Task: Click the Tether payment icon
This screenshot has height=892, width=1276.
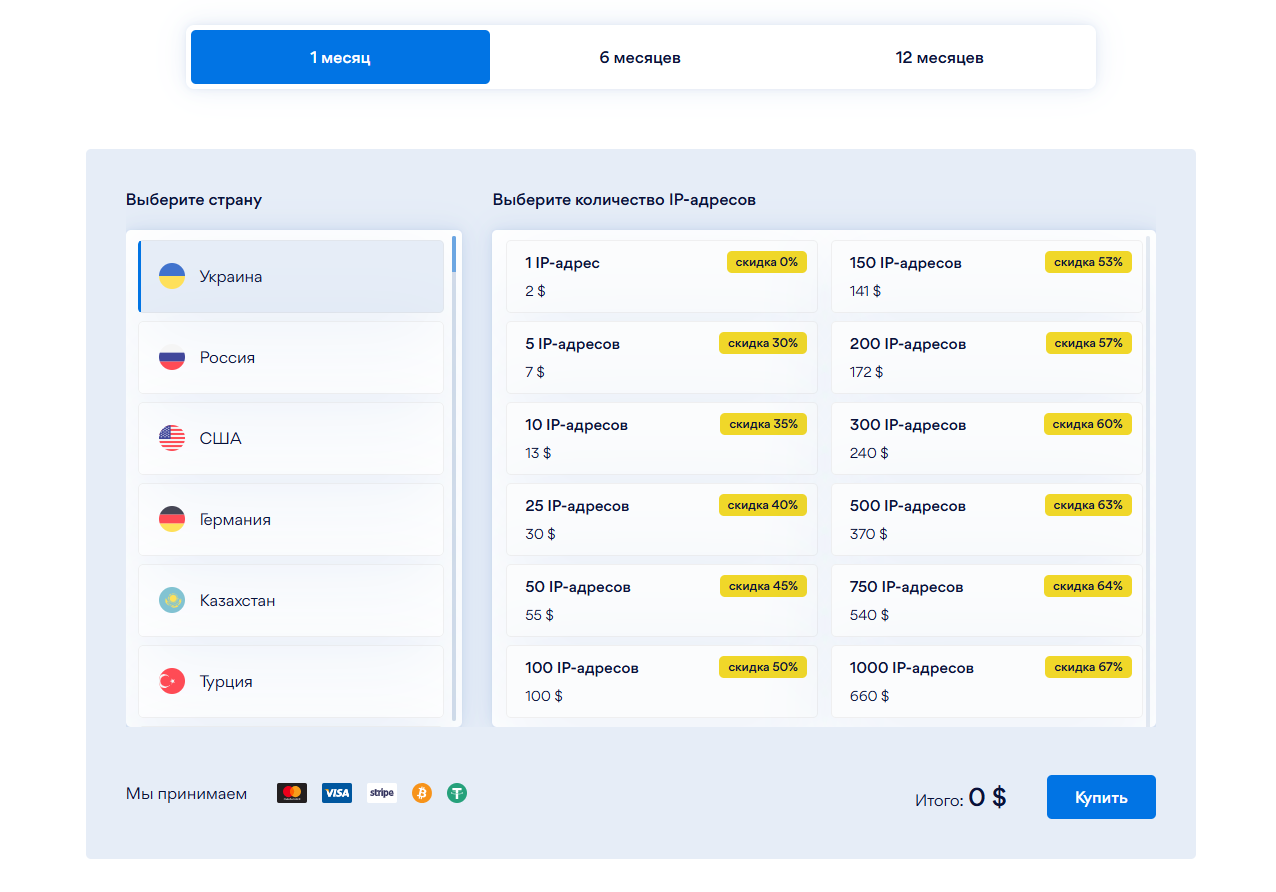Action: click(457, 793)
